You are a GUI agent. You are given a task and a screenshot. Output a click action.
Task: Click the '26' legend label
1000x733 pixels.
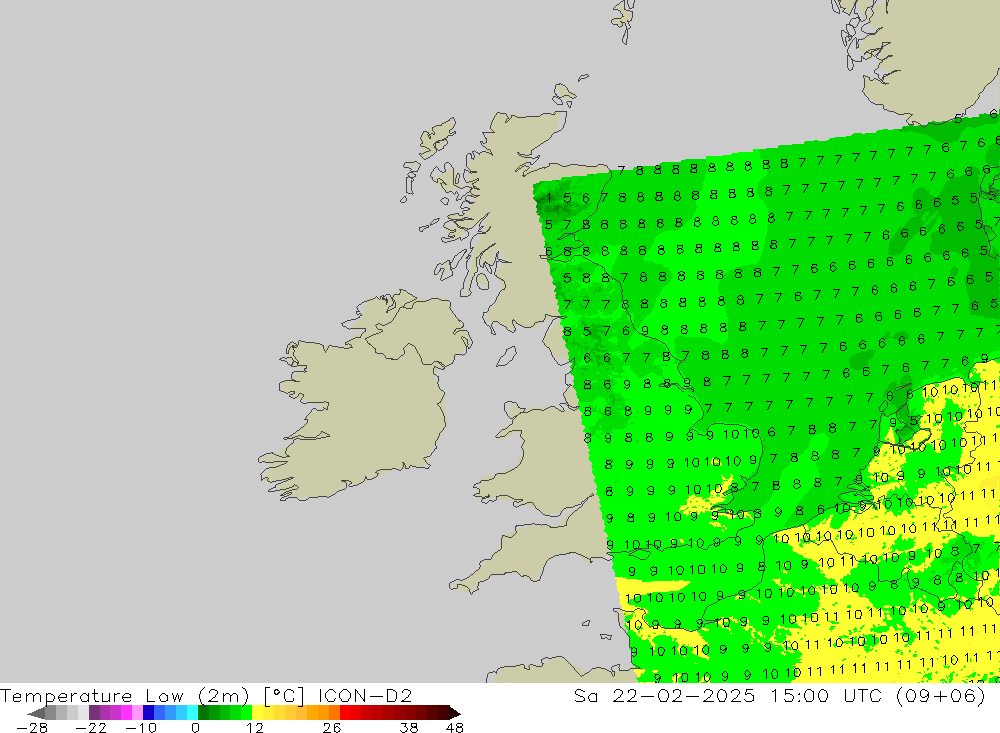click(332, 728)
